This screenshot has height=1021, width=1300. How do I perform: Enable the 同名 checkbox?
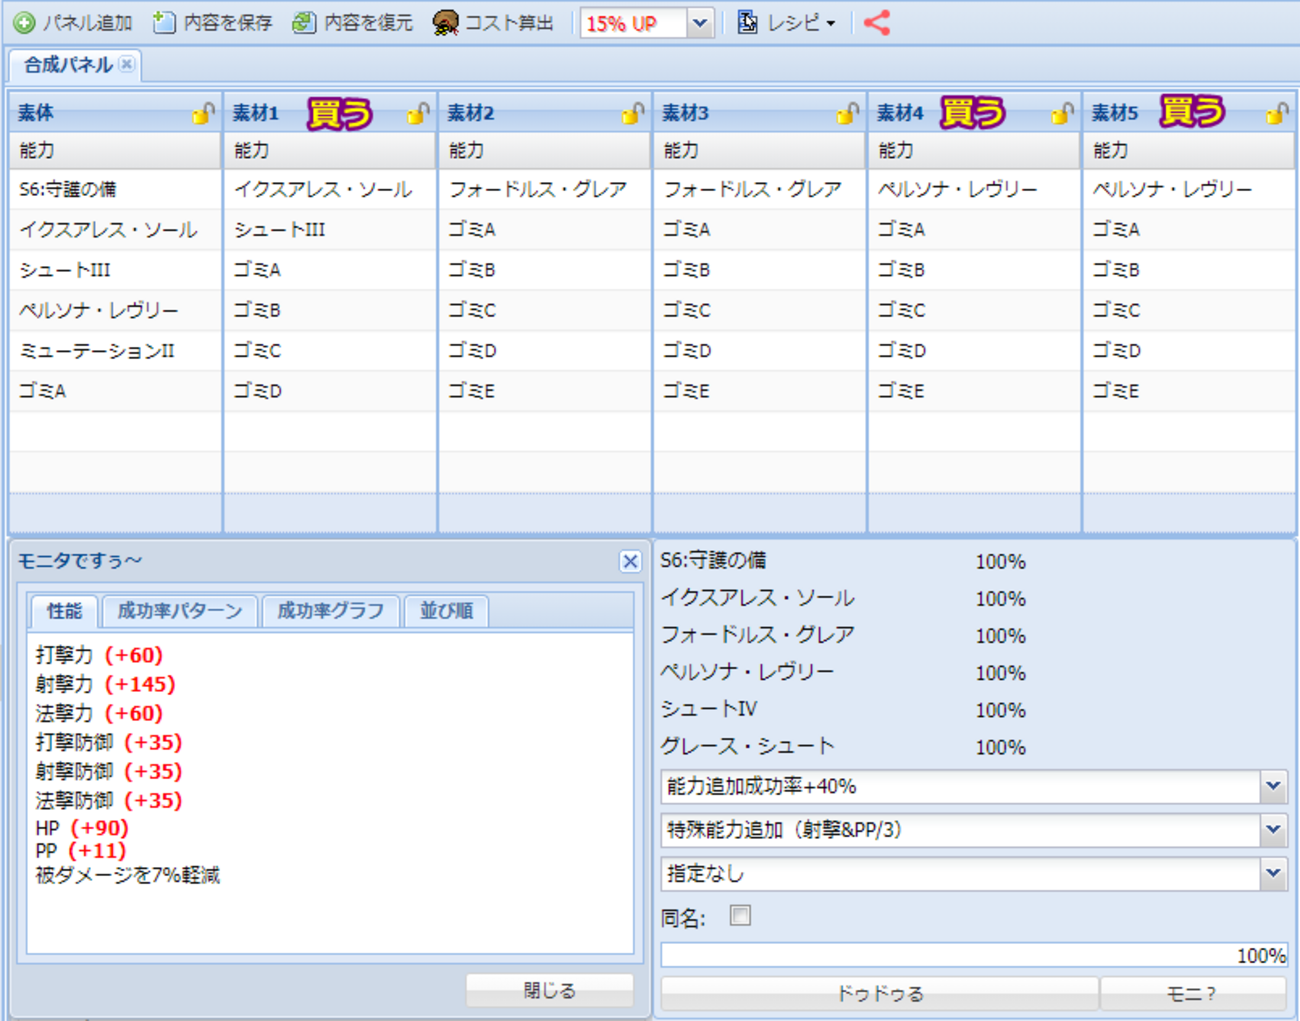click(x=740, y=916)
